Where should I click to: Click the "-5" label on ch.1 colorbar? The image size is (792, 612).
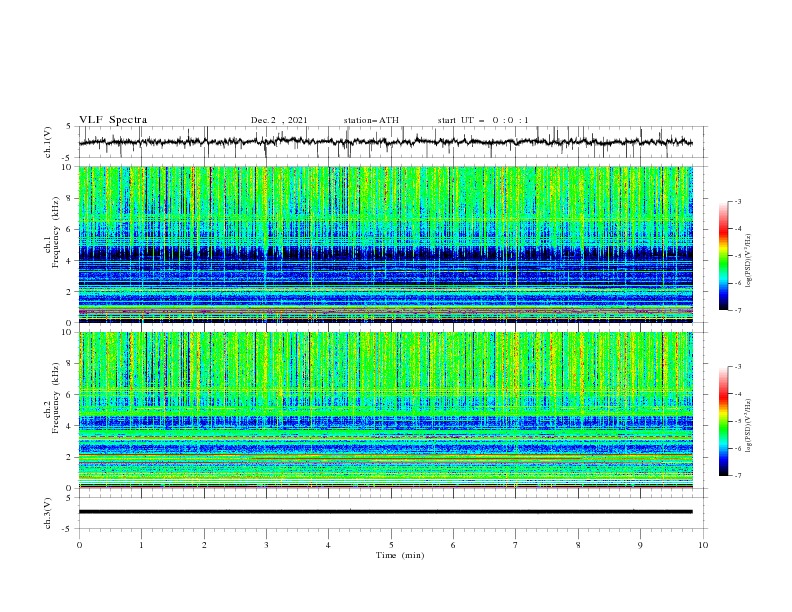738,256
